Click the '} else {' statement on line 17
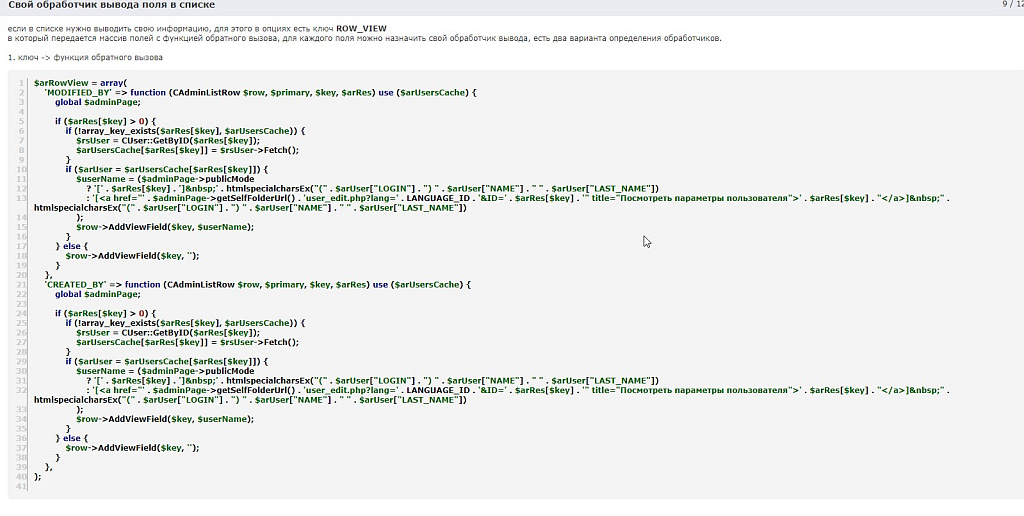This screenshot has height=516, width=1024. [76, 246]
